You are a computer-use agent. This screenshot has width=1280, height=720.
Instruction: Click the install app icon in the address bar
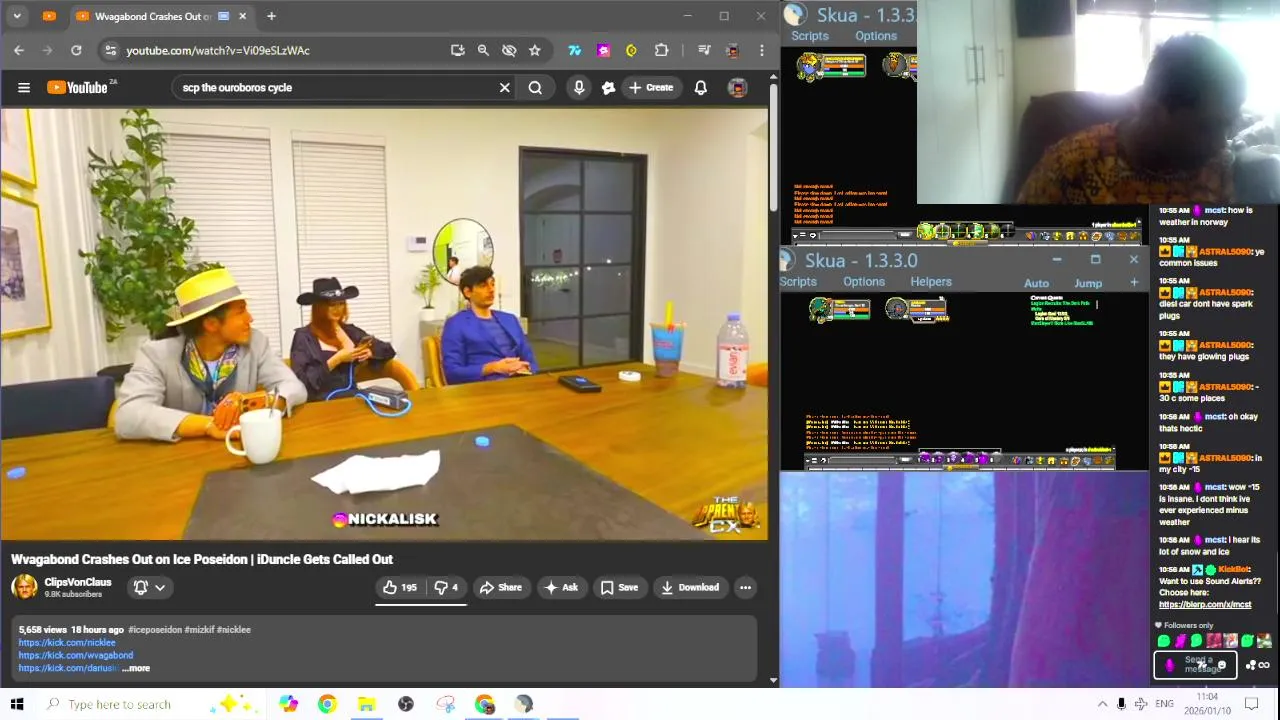click(x=458, y=50)
